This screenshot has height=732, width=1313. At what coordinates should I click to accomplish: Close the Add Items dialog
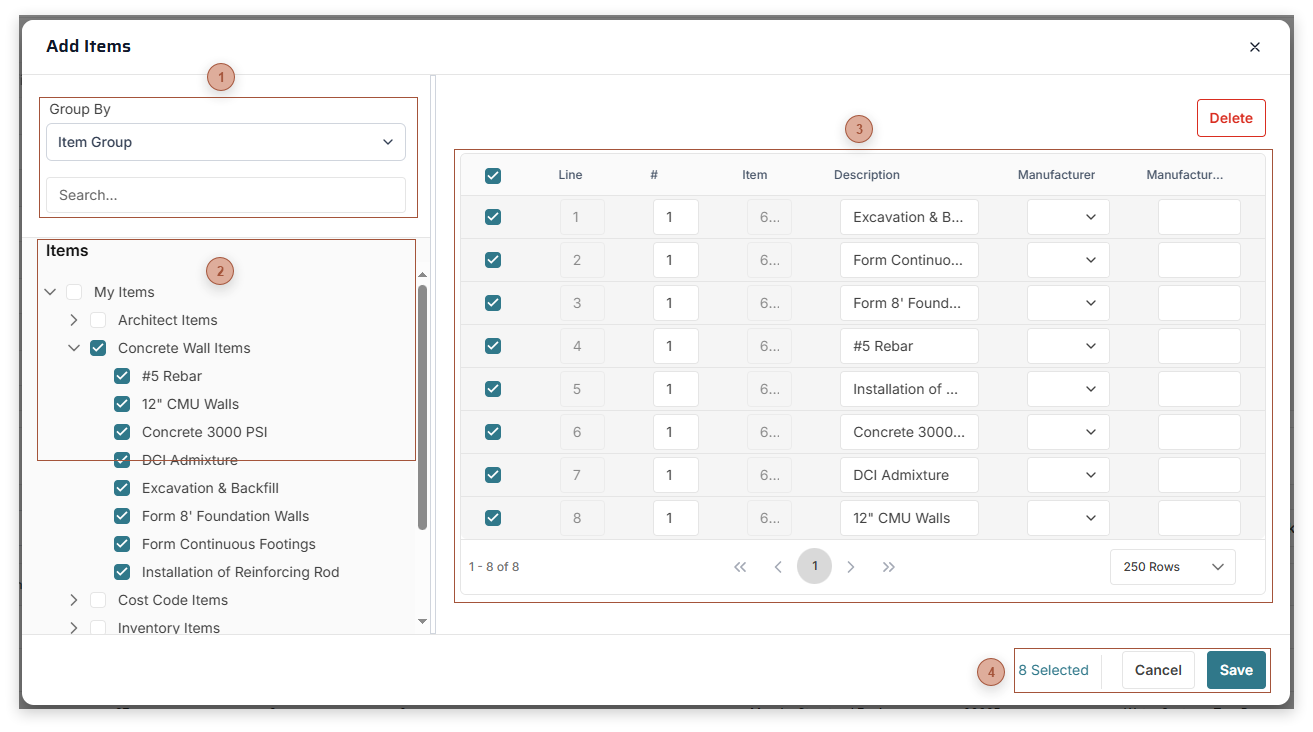click(1255, 47)
